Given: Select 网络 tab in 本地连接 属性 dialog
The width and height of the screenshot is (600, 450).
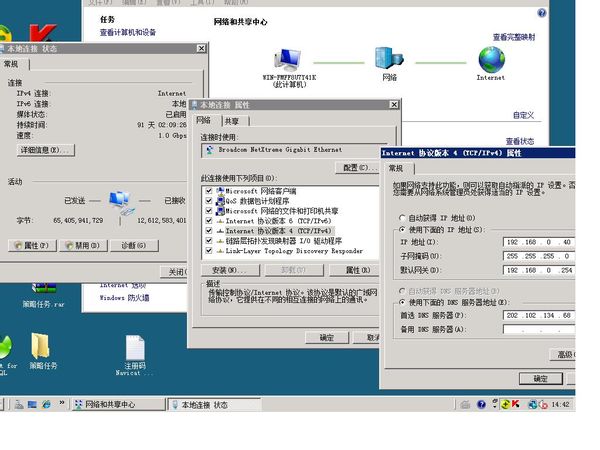Looking at the screenshot, I should coord(206,120).
